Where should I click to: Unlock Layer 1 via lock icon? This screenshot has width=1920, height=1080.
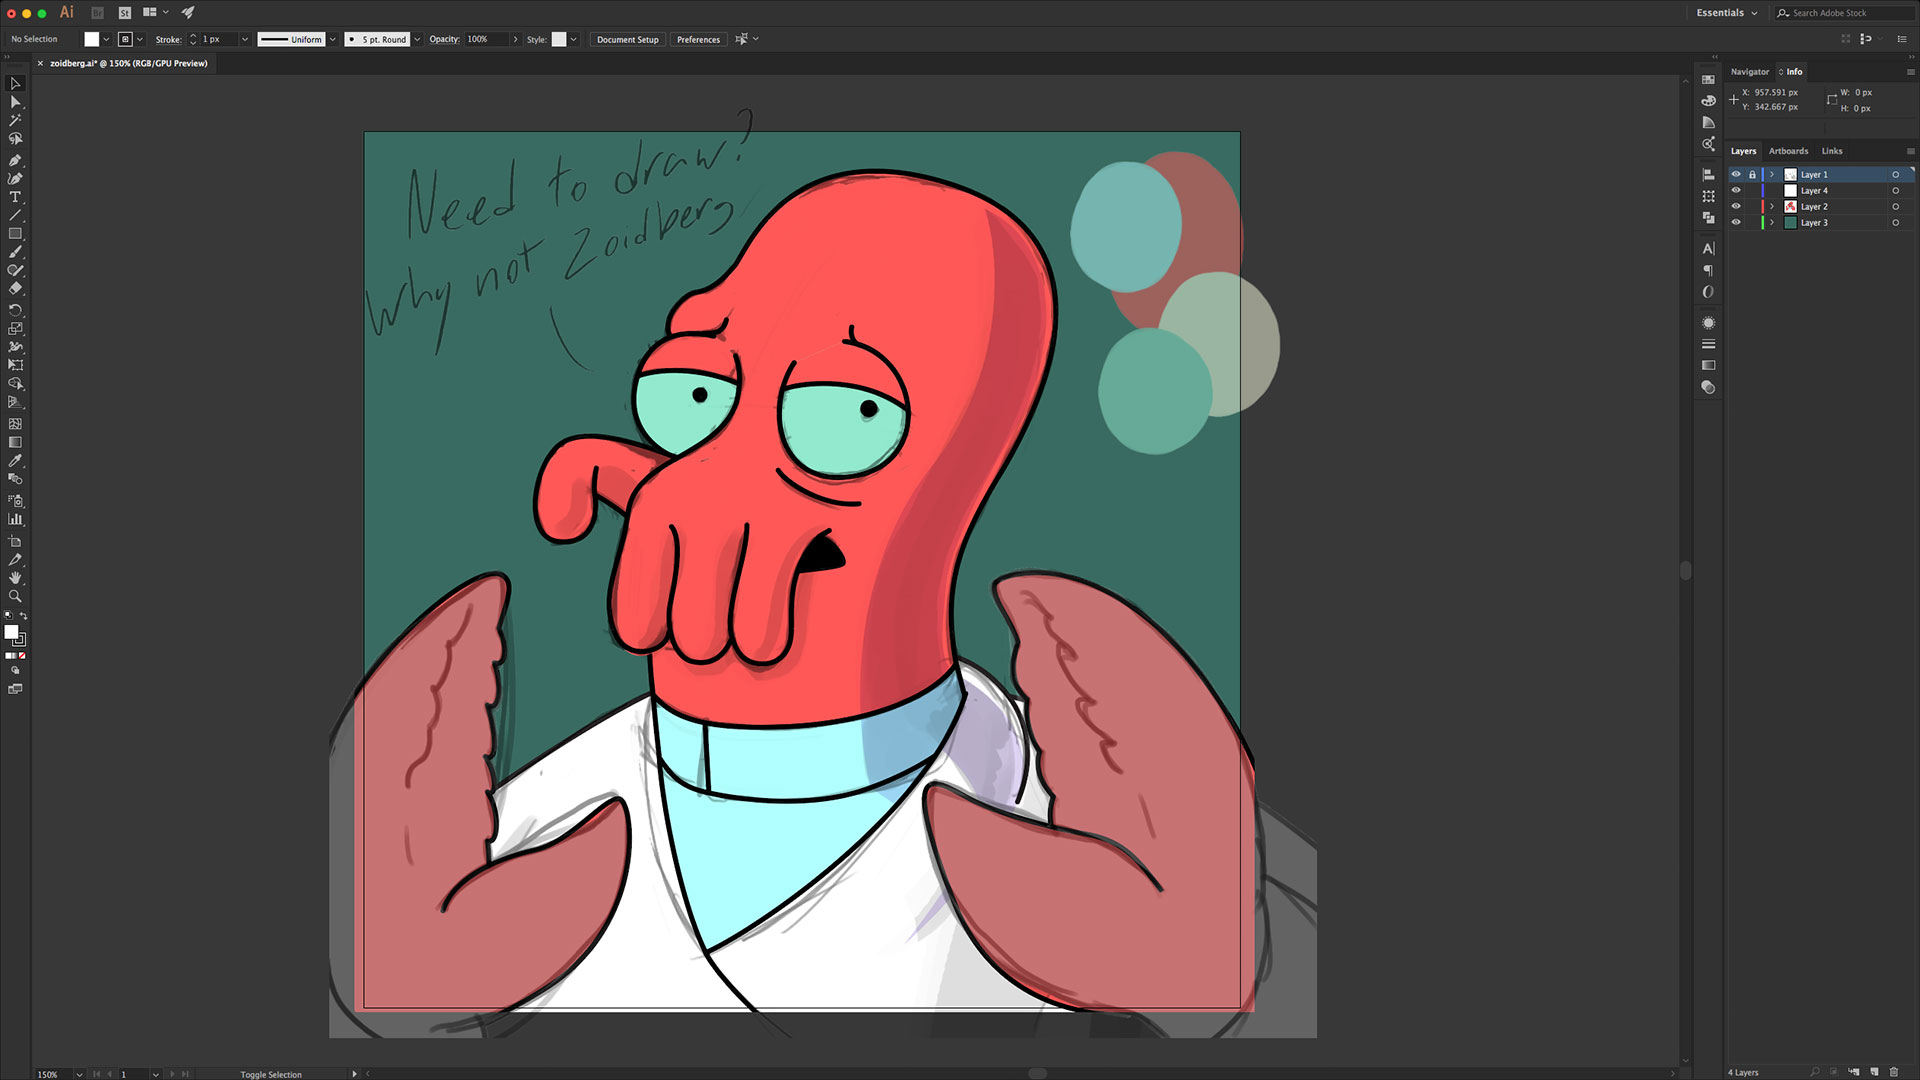pyautogui.click(x=1752, y=175)
